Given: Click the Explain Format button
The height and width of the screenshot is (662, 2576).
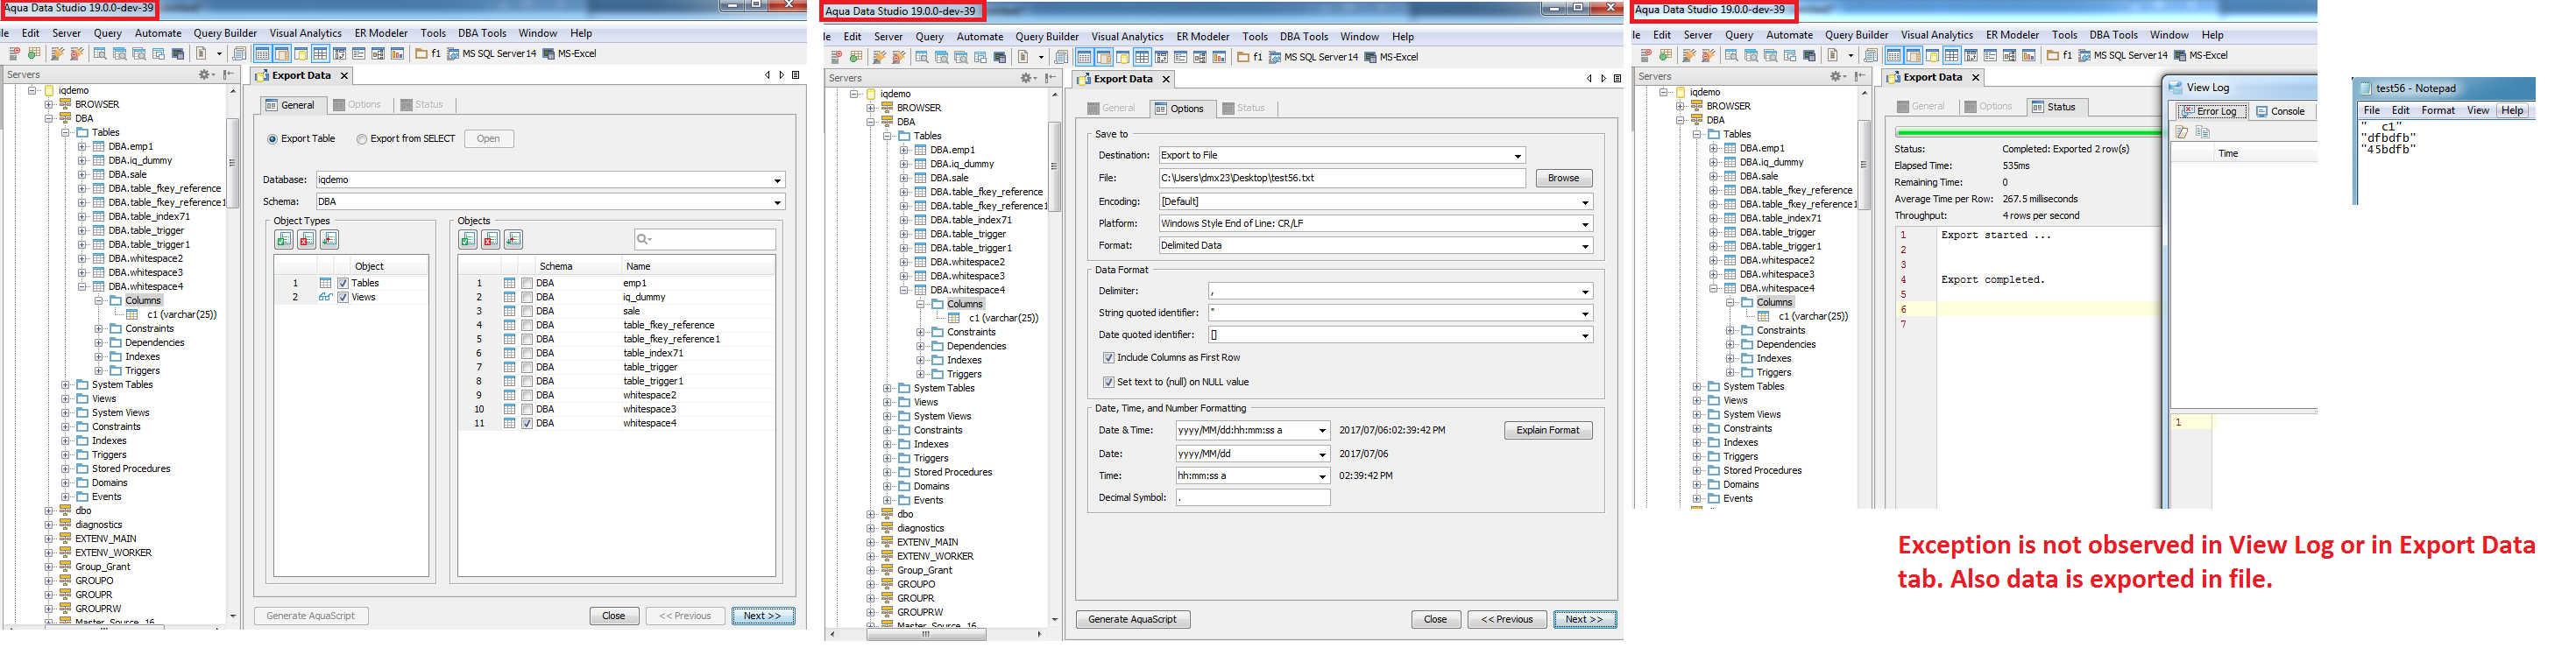Looking at the screenshot, I should coord(1548,431).
